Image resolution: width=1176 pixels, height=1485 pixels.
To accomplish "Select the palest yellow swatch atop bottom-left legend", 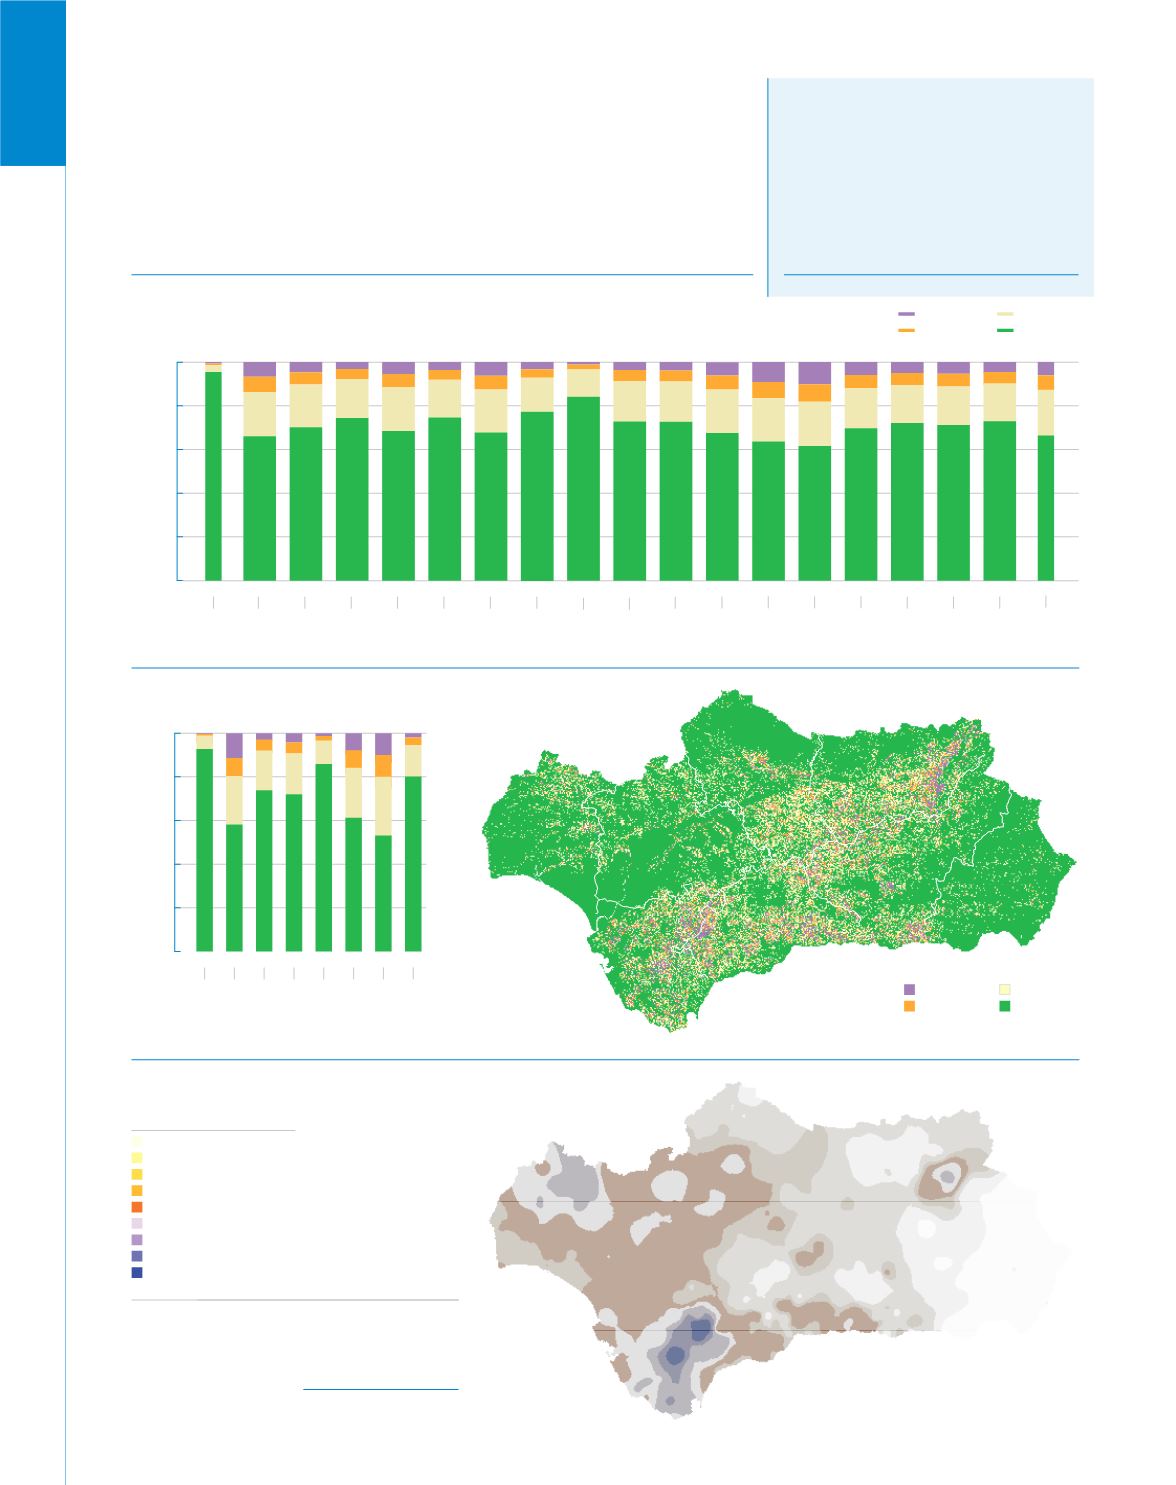I will 137,1141.
